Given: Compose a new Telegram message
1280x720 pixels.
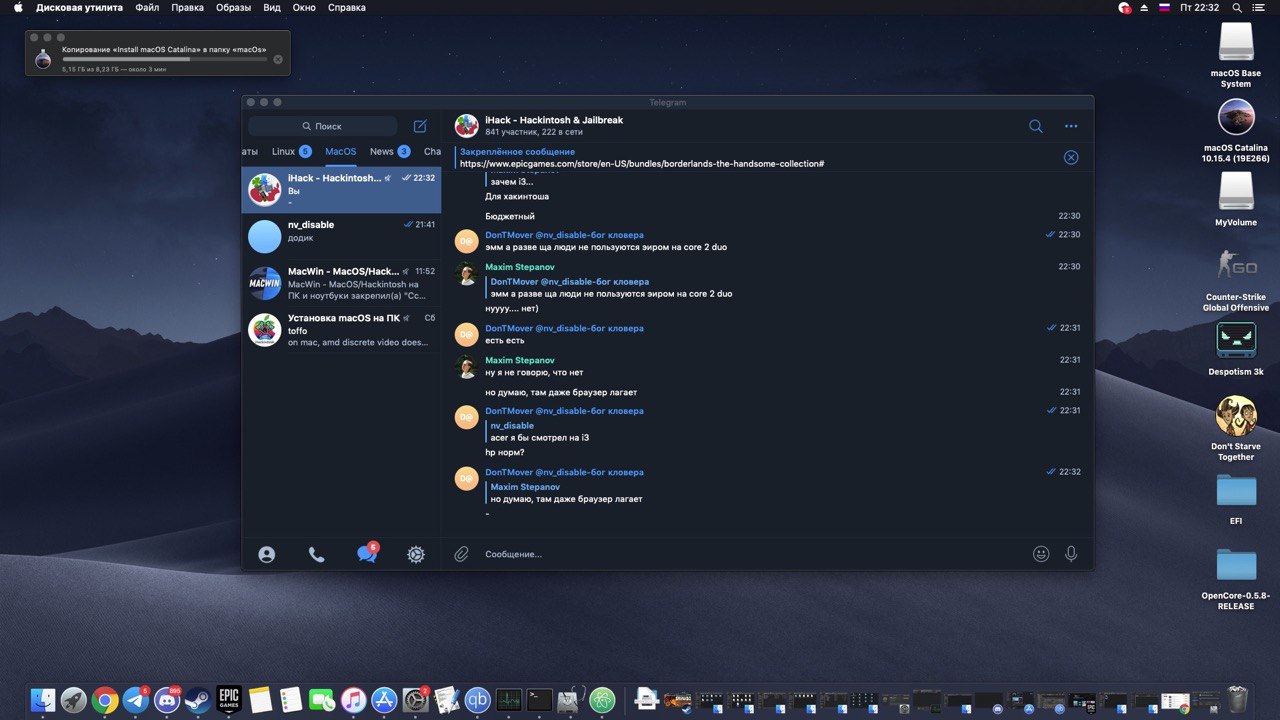Looking at the screenshot, I should (420, 126).
